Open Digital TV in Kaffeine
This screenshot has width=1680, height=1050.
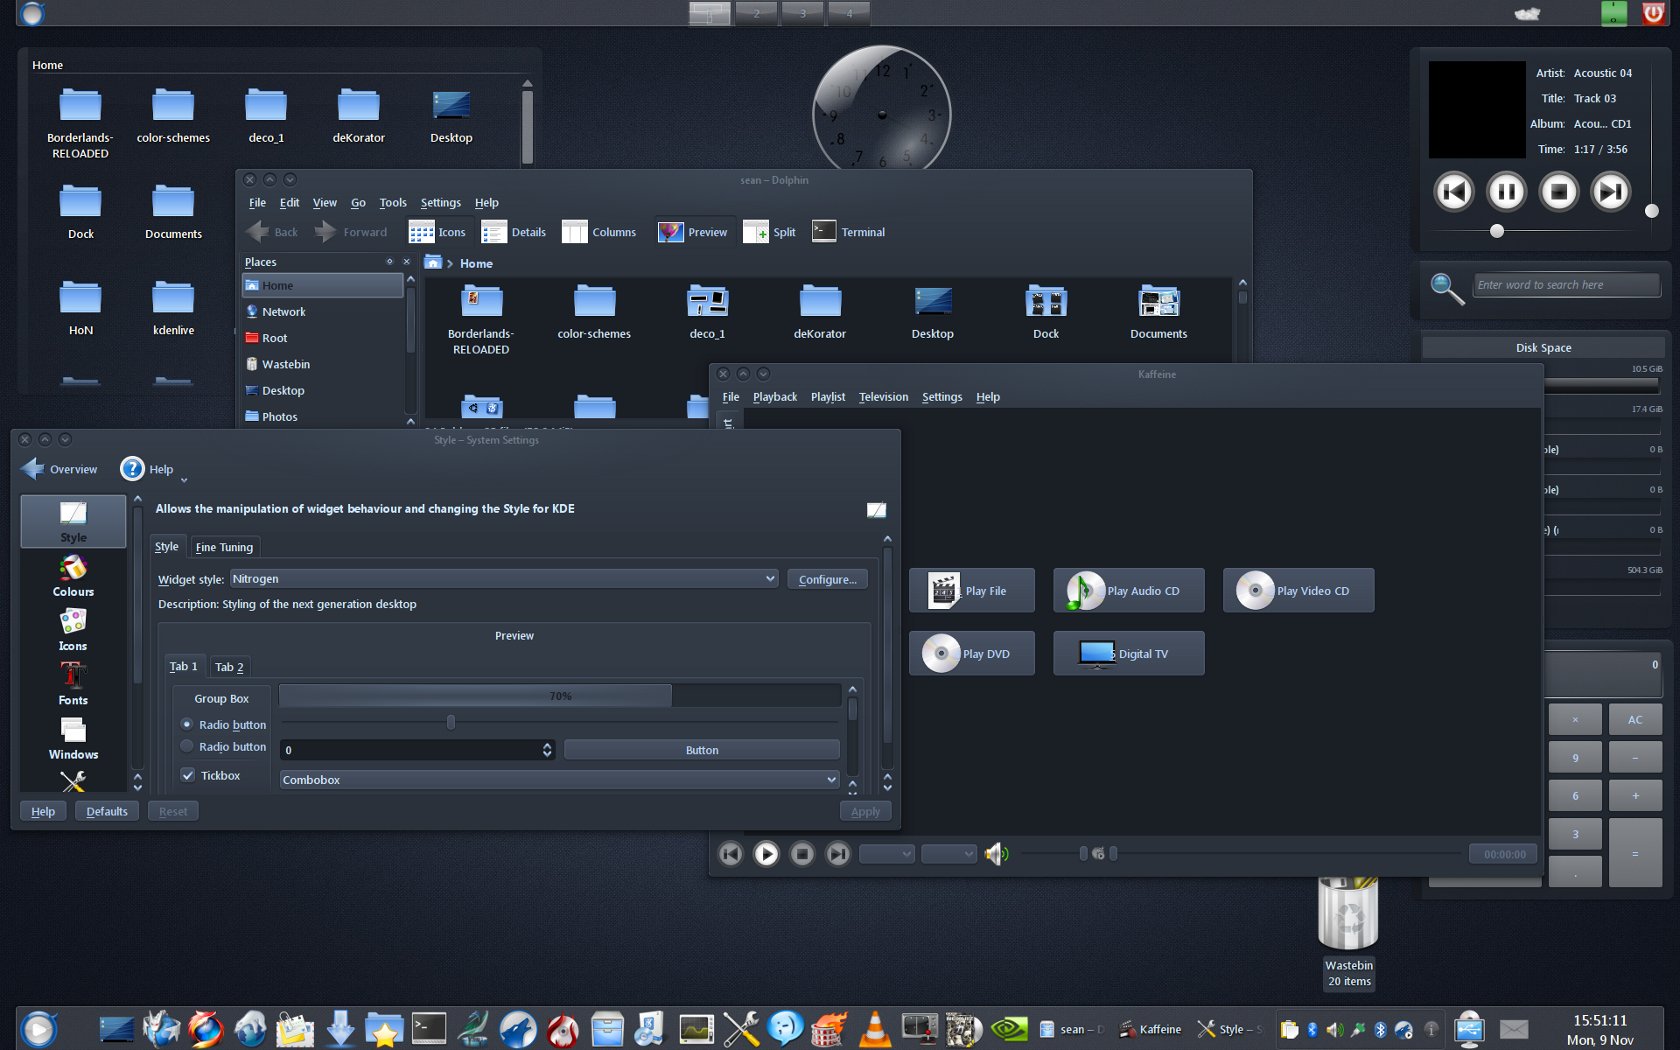pyautogui.click(x=1128, y=654)
